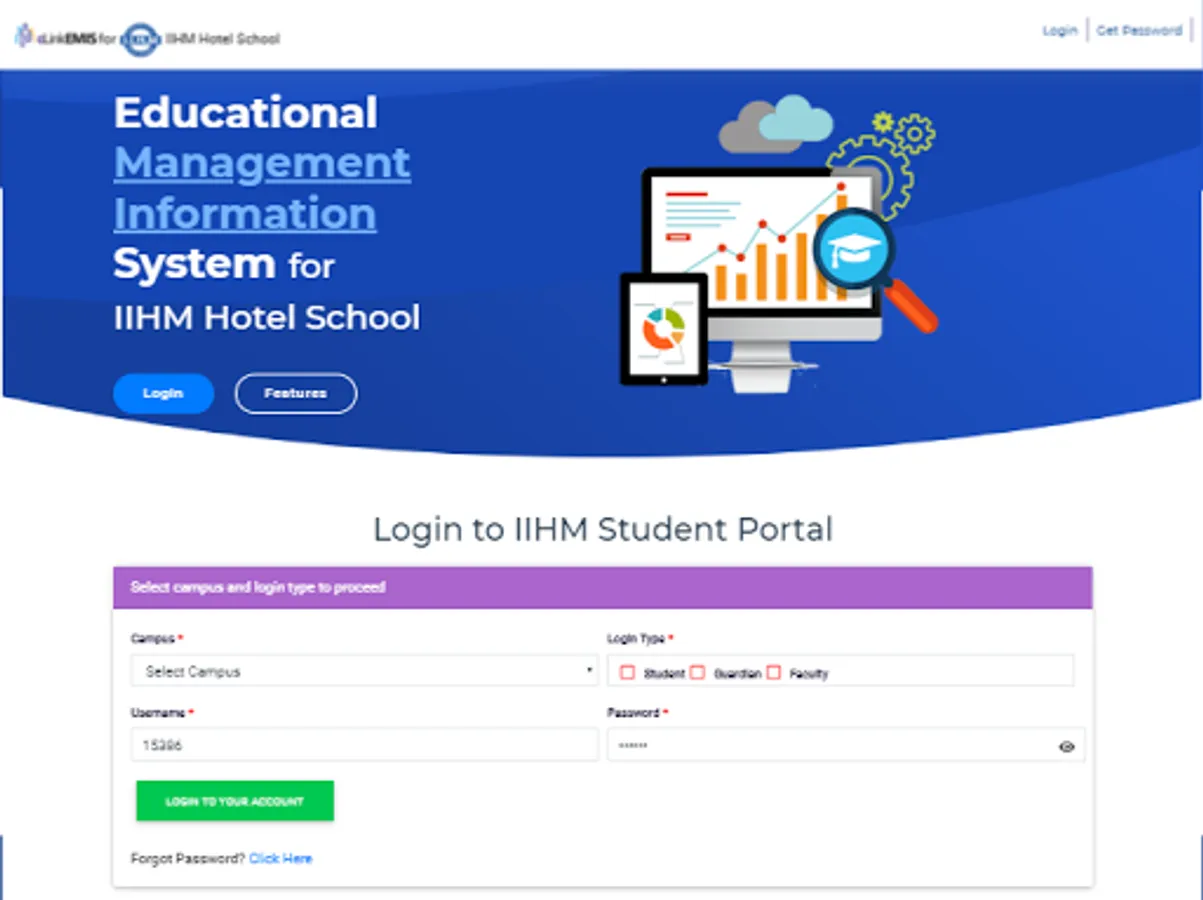Click the Login link in top navigation
1203x900 pixels.
[x=1059, y=31]
